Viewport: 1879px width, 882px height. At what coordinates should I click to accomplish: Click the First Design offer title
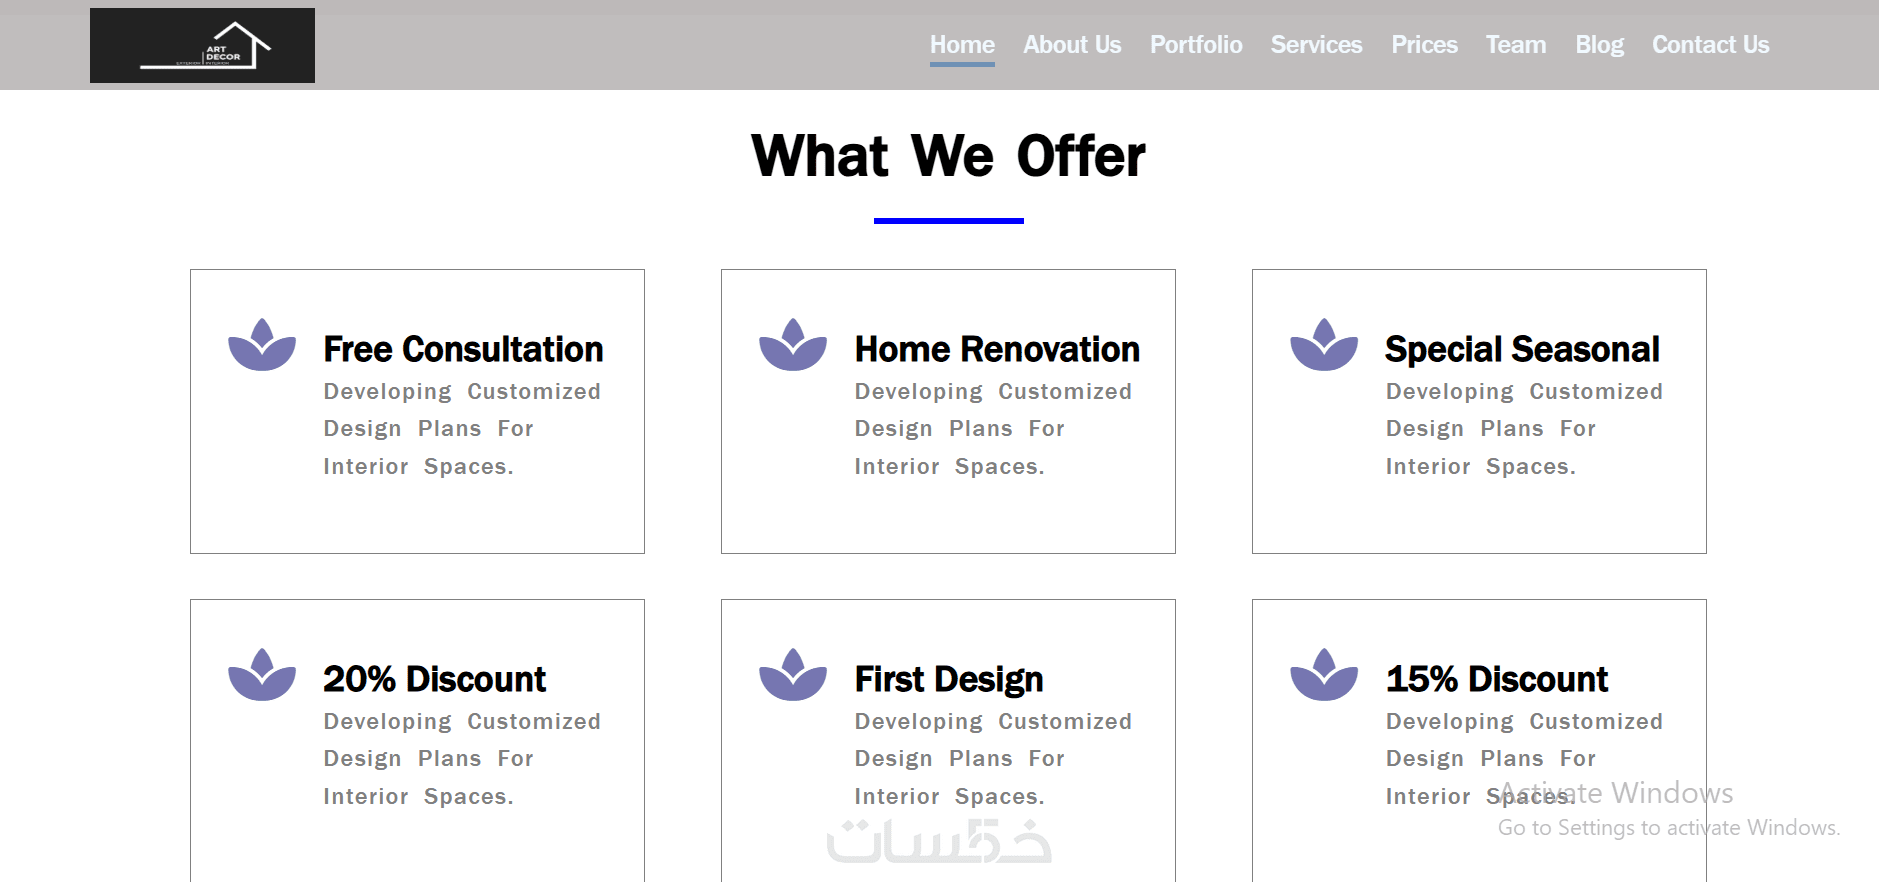(x=949, y=680)
